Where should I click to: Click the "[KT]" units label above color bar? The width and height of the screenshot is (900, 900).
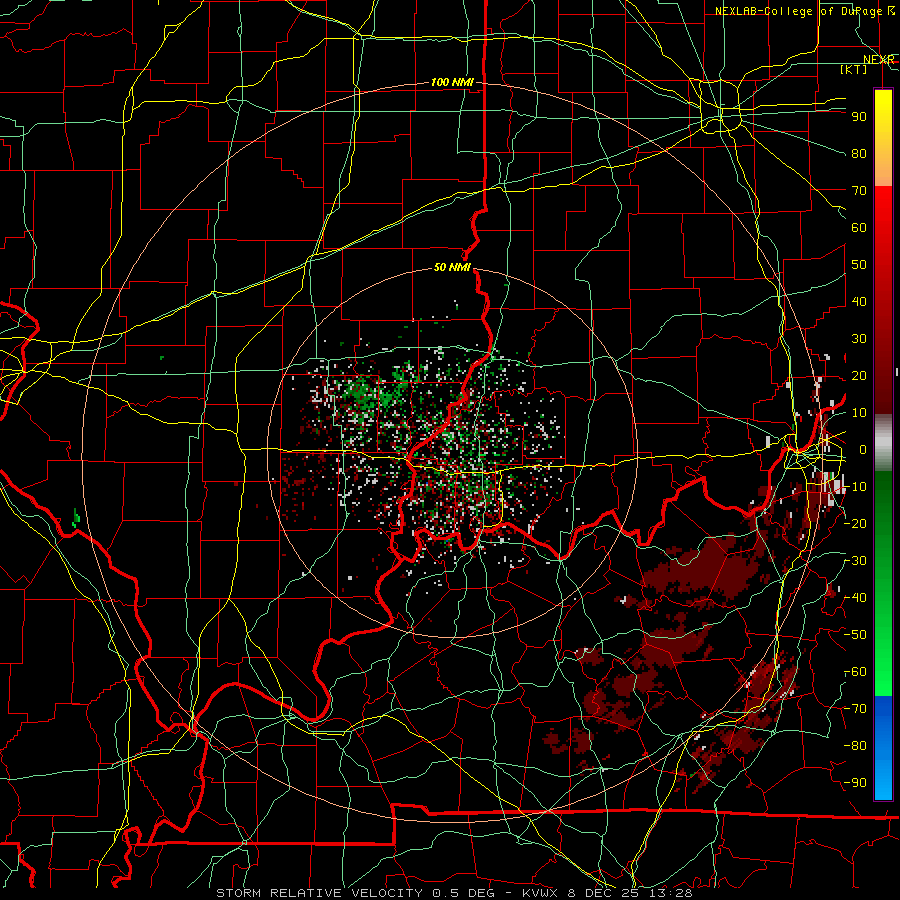pos(854,69)
